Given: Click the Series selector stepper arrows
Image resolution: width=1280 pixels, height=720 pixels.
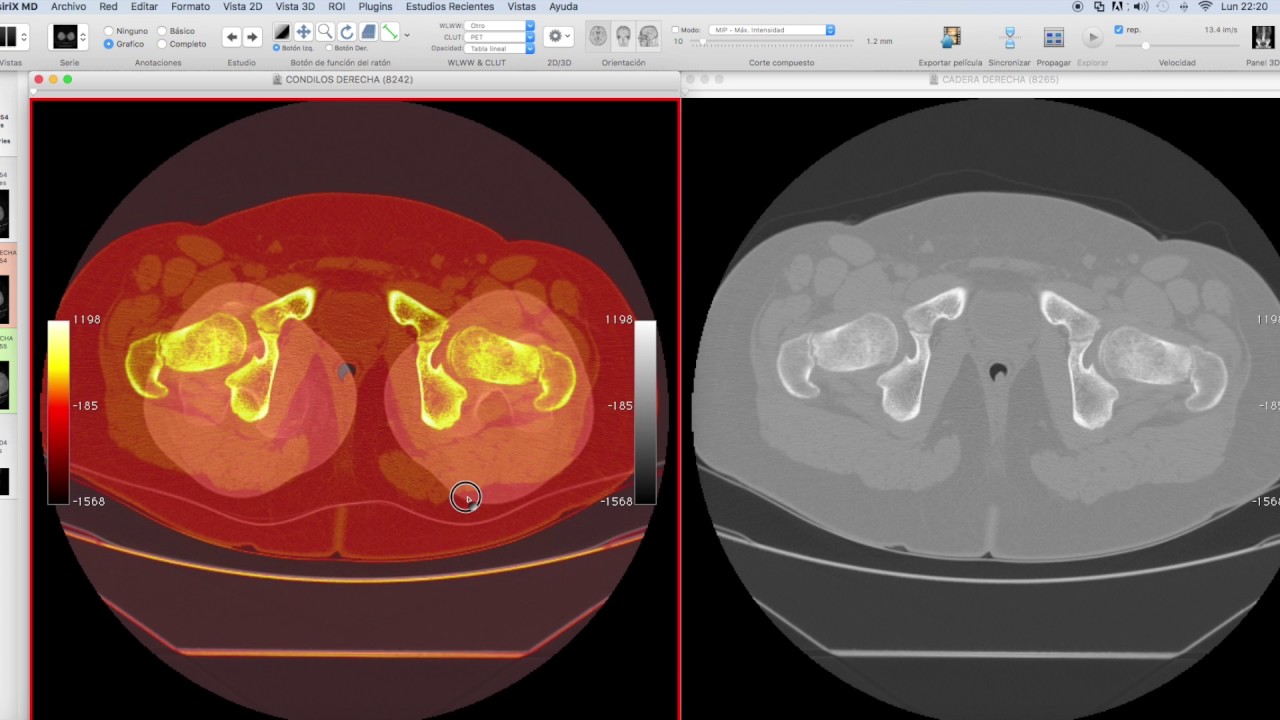Looking at the screenshot, I should pos(82,37).
